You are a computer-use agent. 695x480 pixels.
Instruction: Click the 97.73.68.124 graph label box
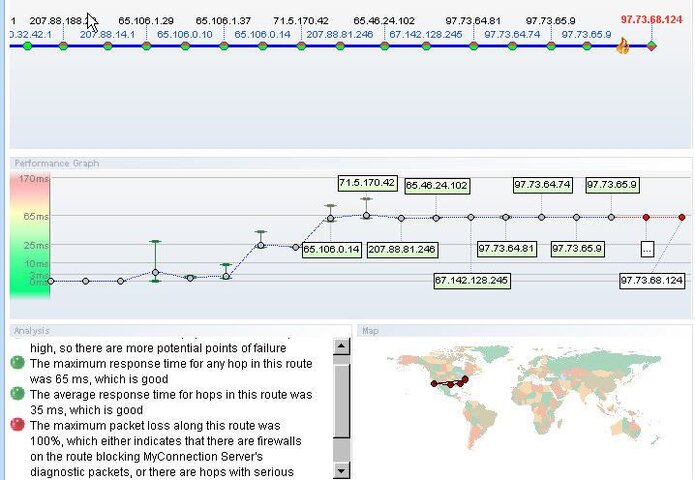click(x=652, y=281)
